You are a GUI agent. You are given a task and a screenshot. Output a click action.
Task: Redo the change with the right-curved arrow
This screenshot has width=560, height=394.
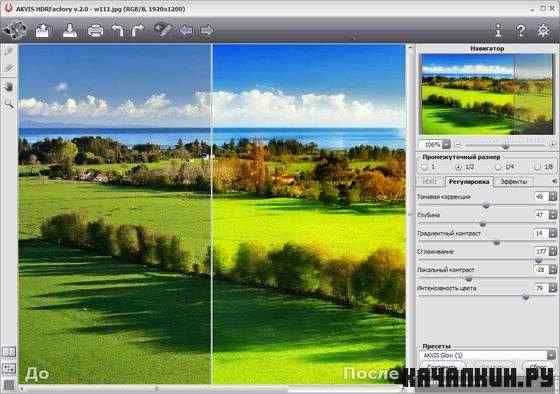138,31
